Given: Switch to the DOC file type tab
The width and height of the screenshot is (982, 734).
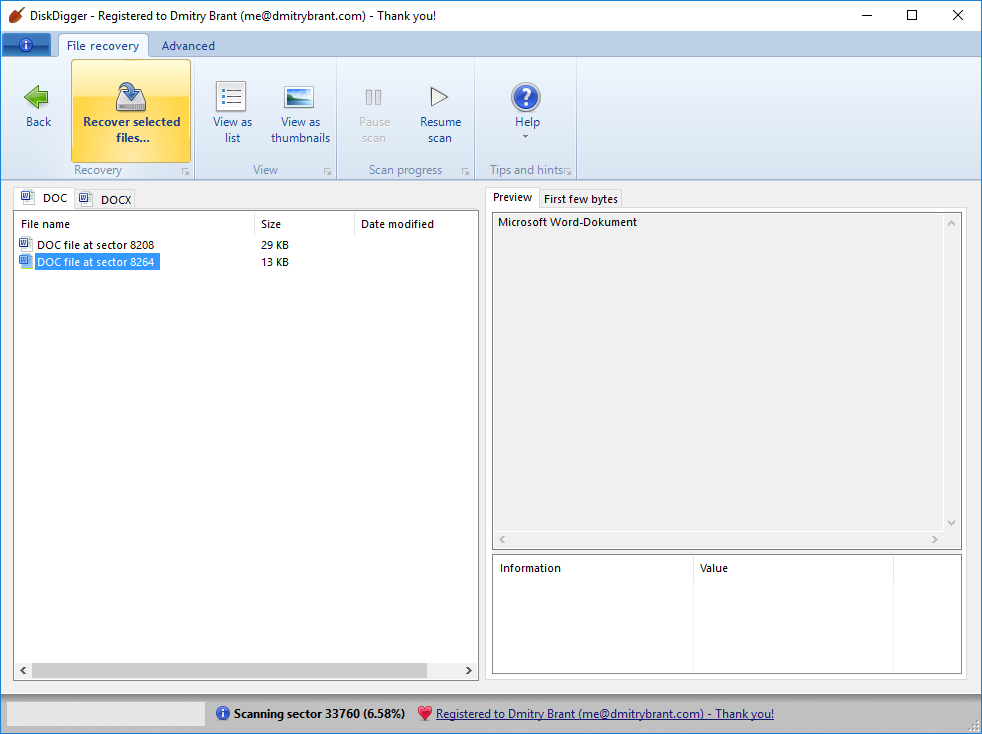Looking at the screenshot, I should coord(44,198).
